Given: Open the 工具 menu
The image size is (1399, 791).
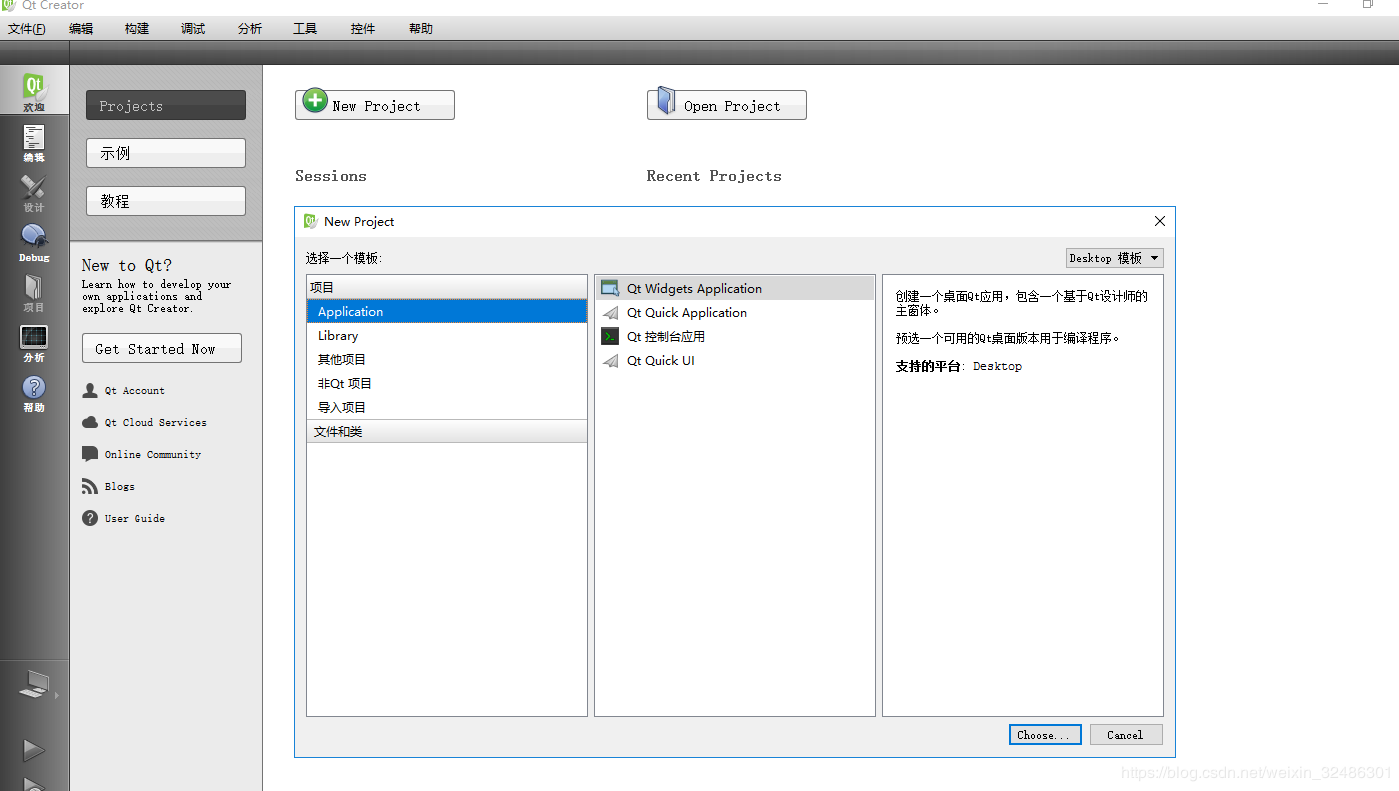Looking at the screenshot, I should coord(305,29).
